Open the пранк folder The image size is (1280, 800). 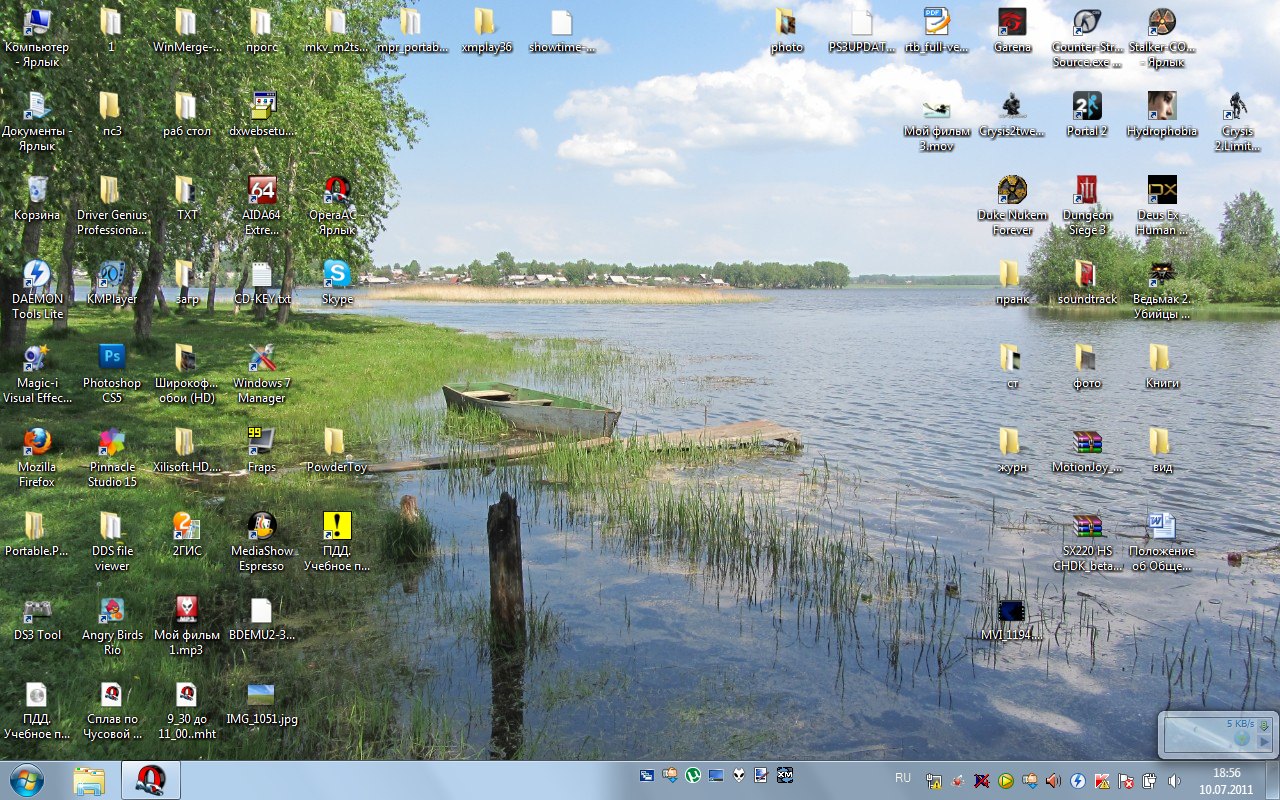1012,282
